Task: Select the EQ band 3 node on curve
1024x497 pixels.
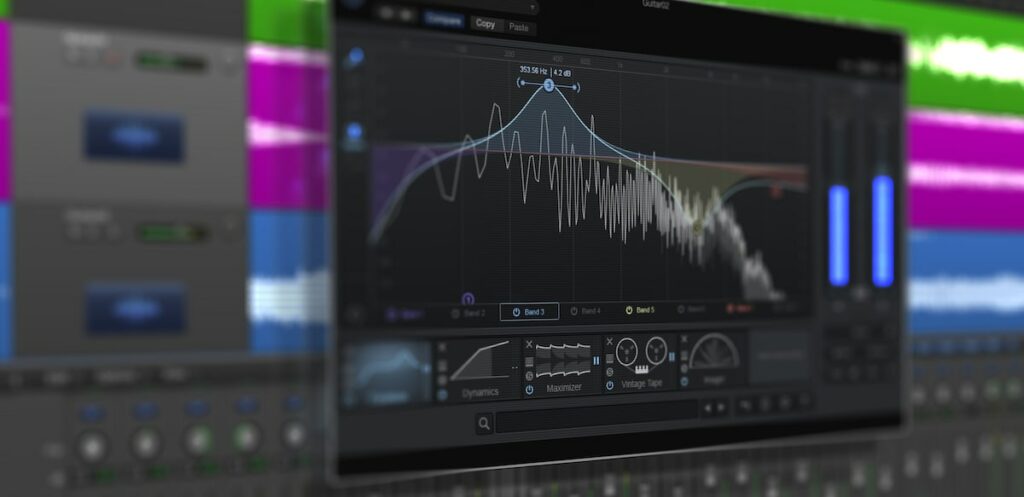Action: point(548,87)
